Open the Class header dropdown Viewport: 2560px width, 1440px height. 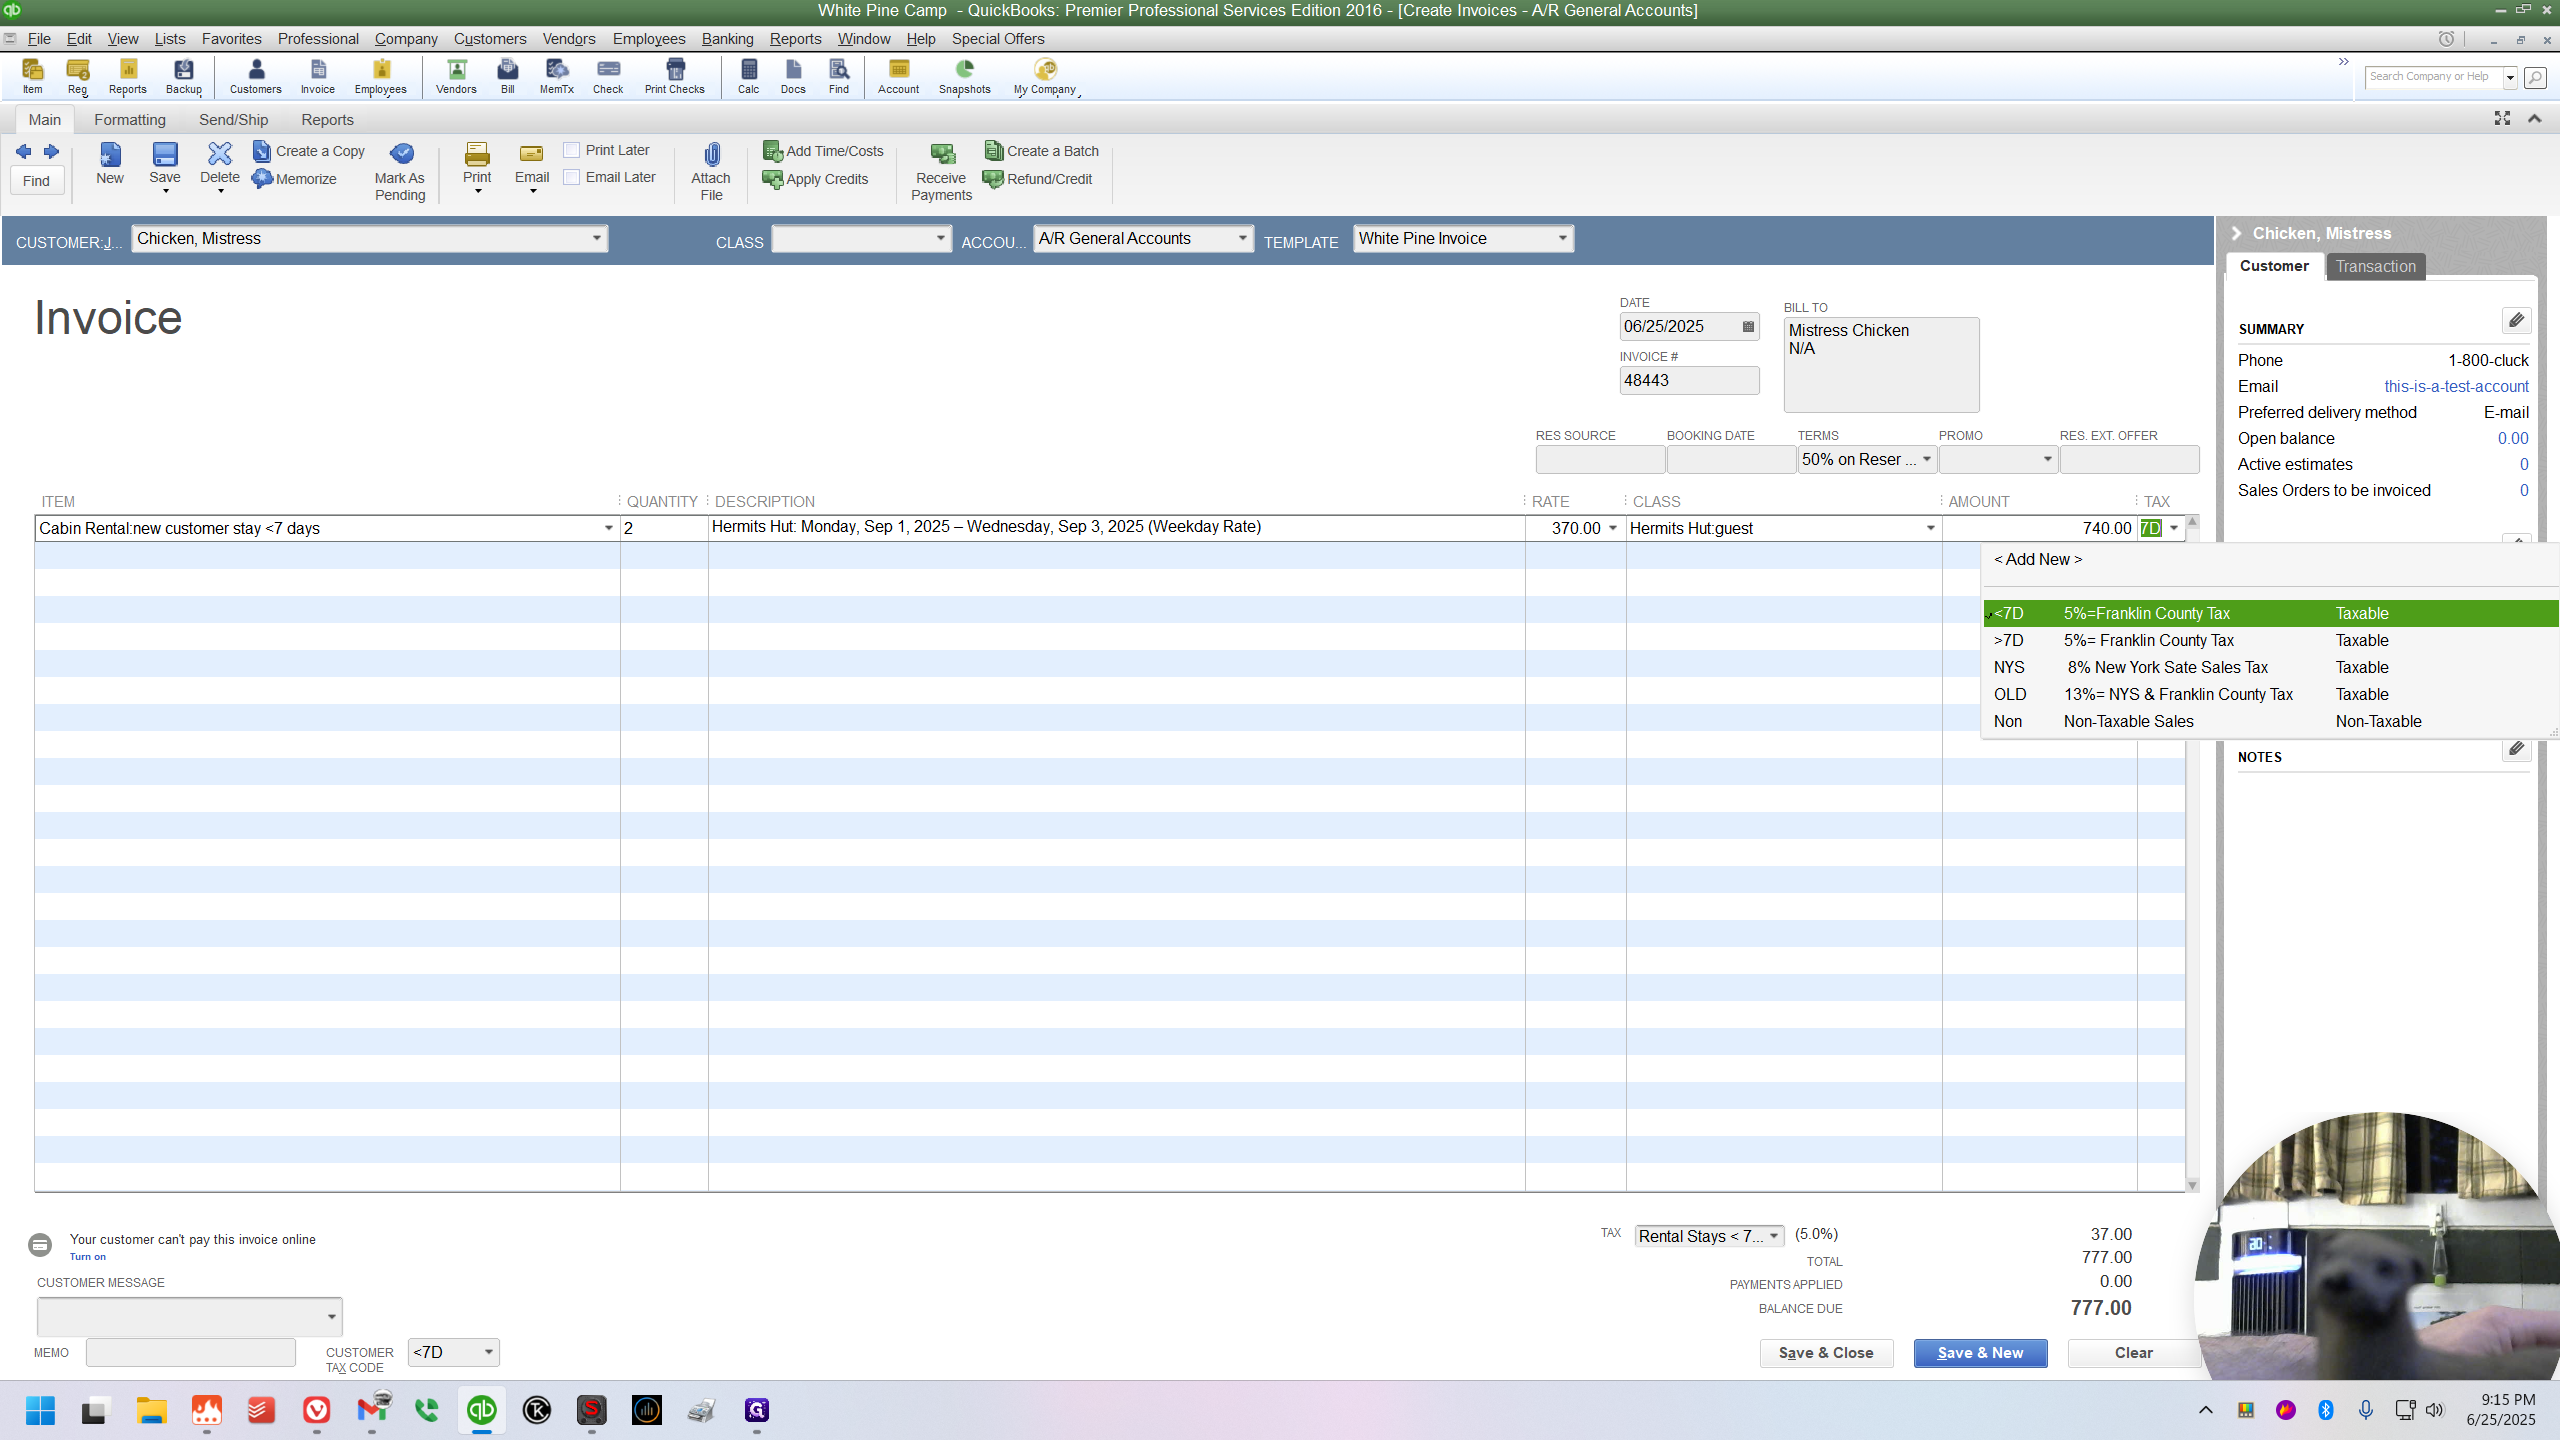point(940,238)
